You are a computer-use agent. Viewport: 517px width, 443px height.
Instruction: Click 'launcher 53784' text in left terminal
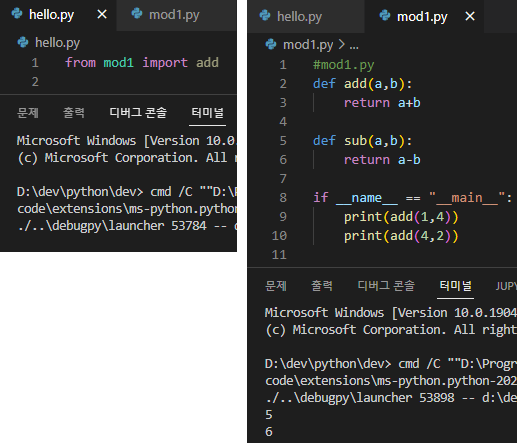157,226
